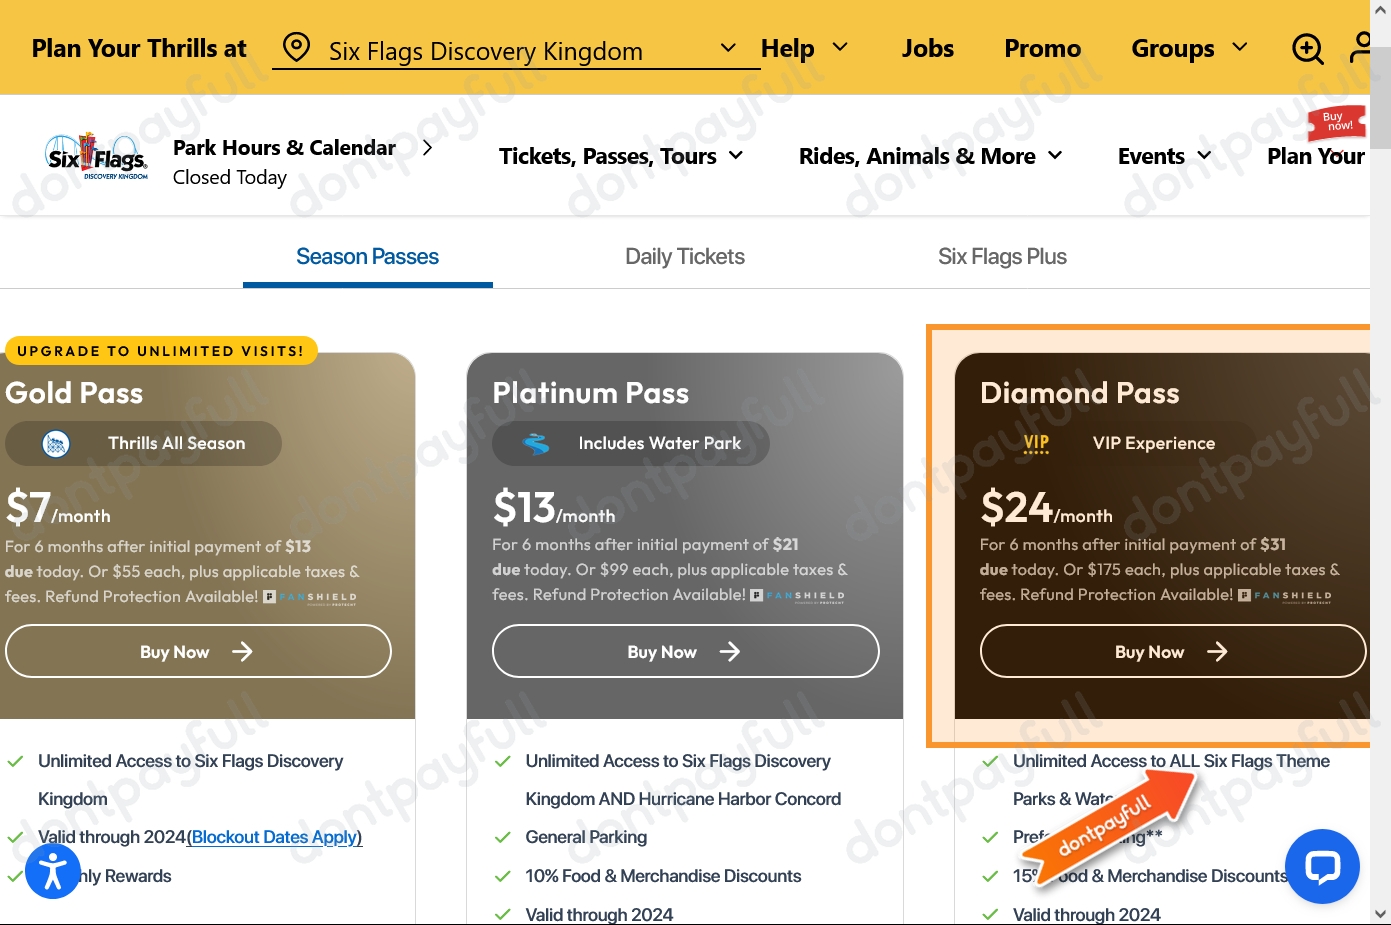Click the Six Flags Discovery Kingdom logo
This screenshot has width=1391, height=925.
tap(95, 155)
